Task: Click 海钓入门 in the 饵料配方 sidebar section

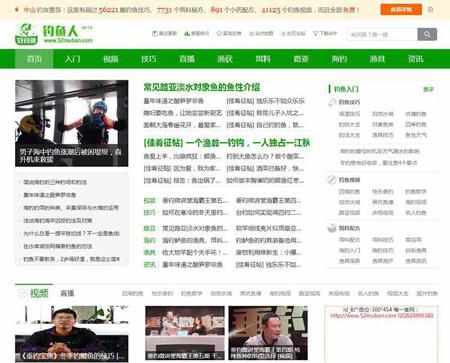Action: (x=349, y=250)
